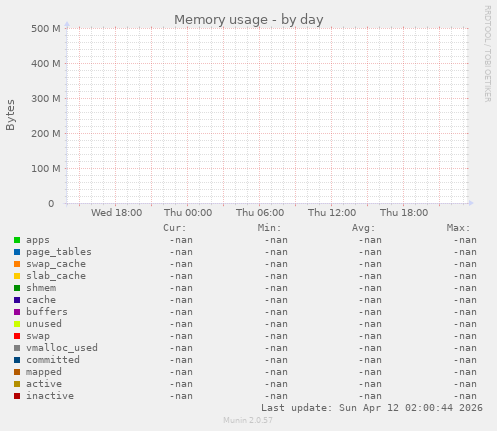Viewport: 497px width, 431px height.
Task: Click the 'Last update' timestamp text
Action: click(372, 408)
